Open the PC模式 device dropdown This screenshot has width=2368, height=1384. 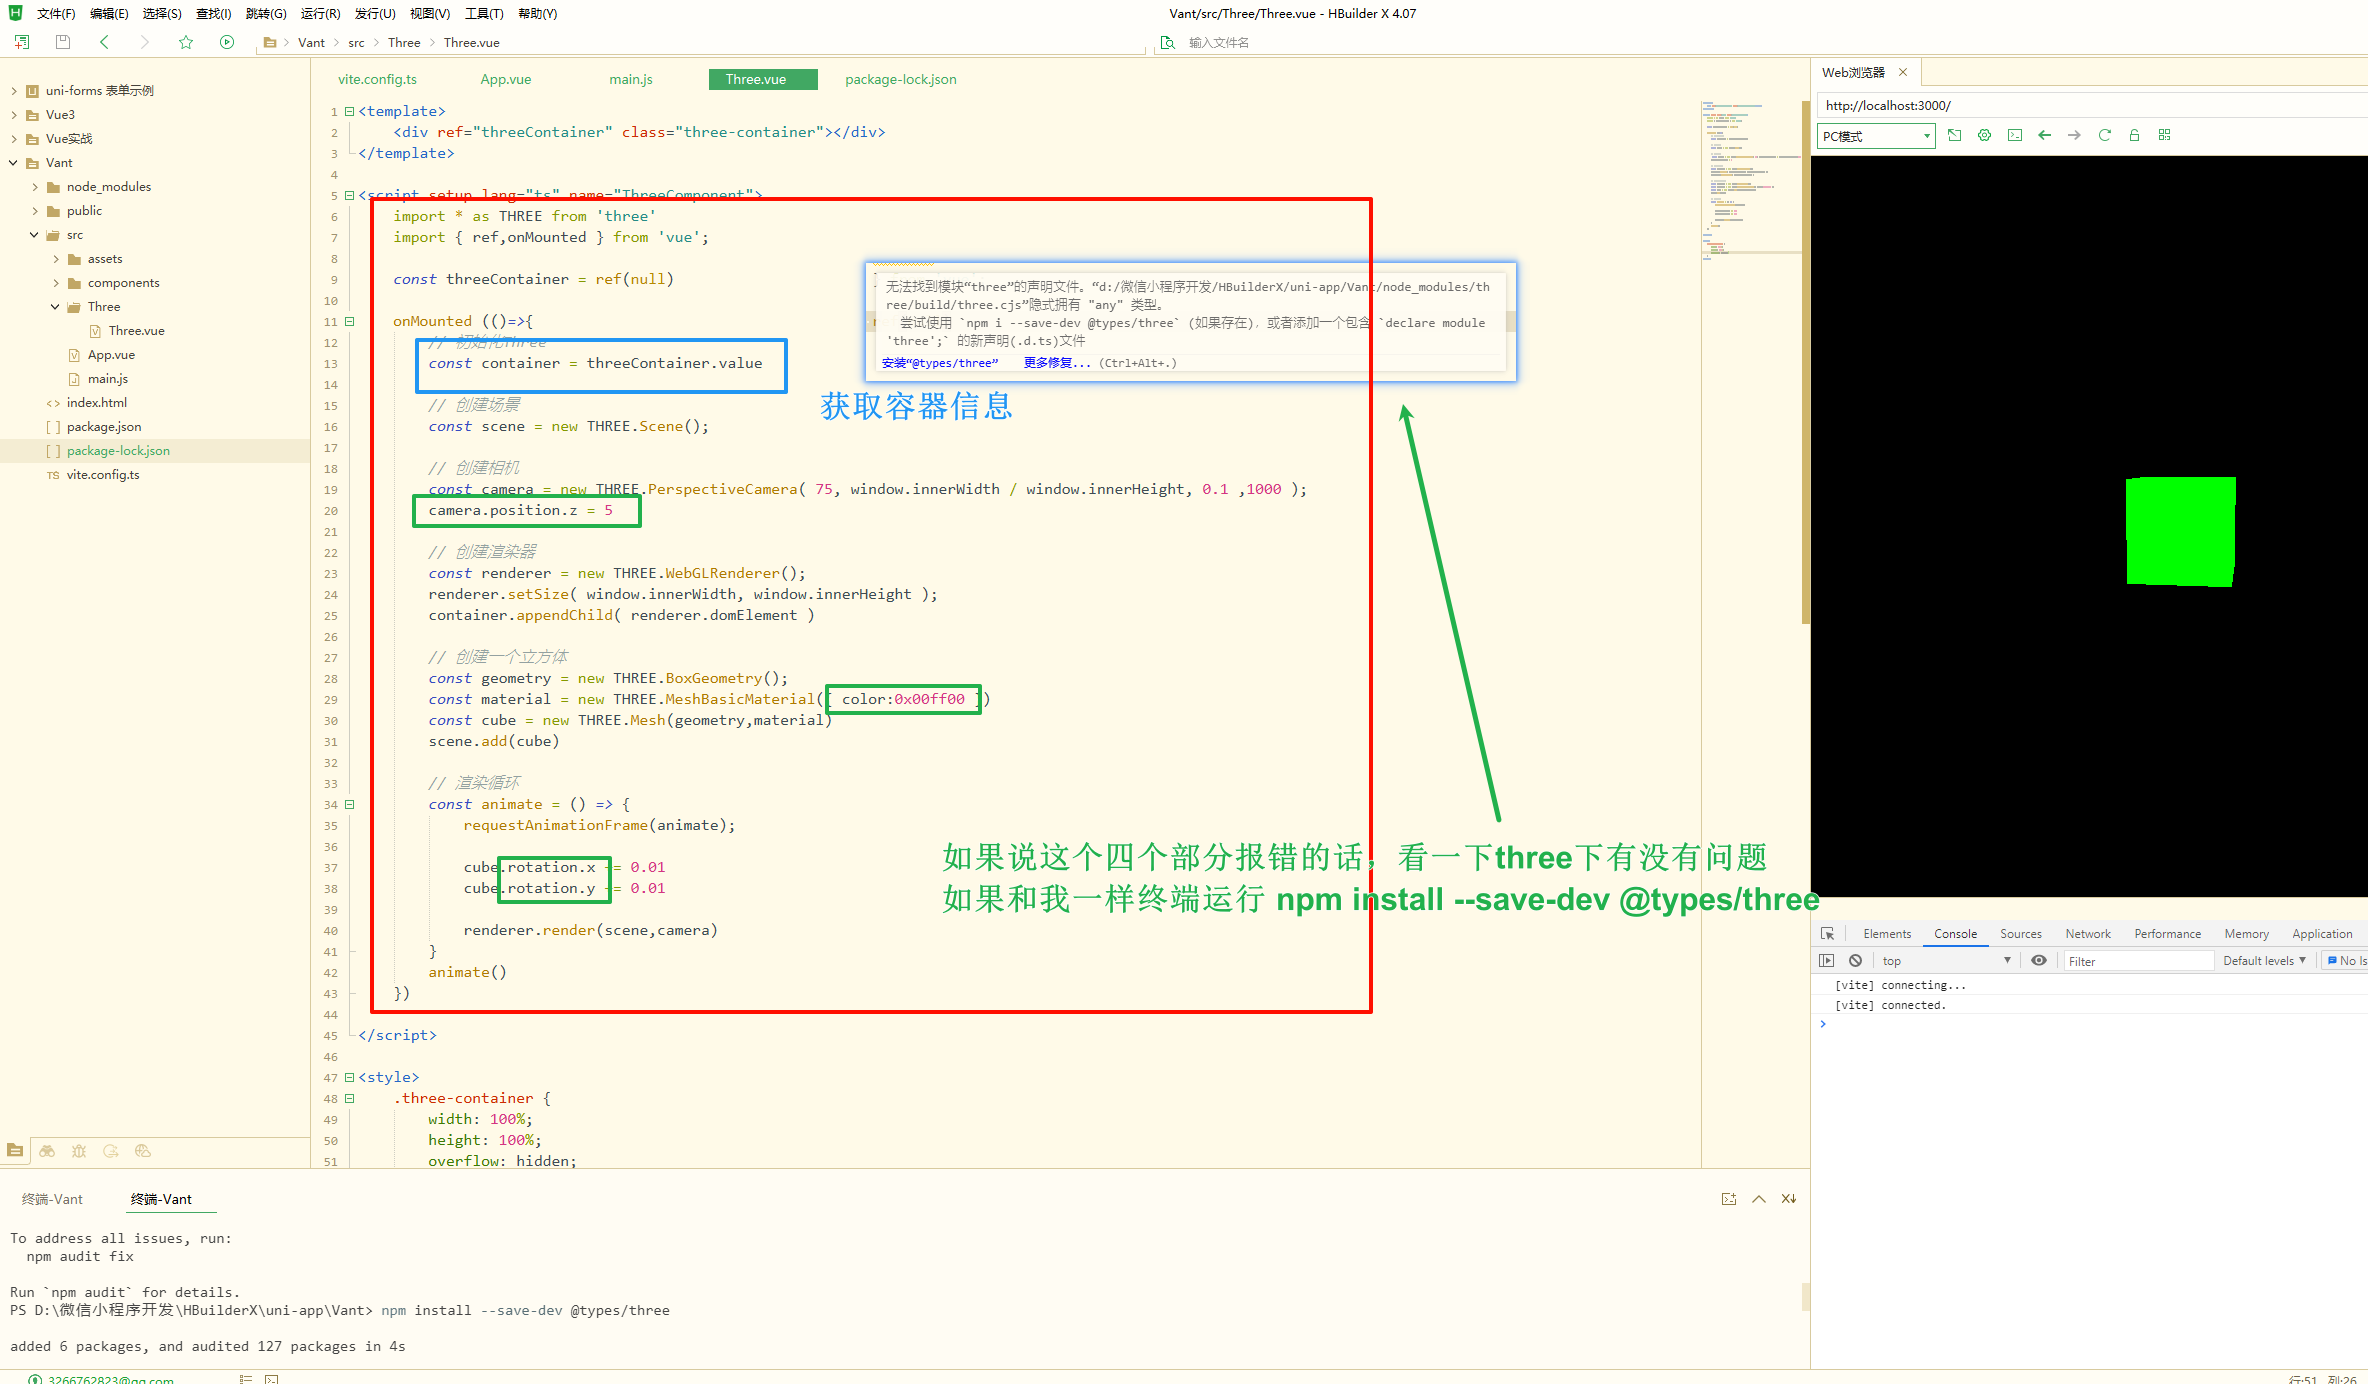(x=1875, y=136)
